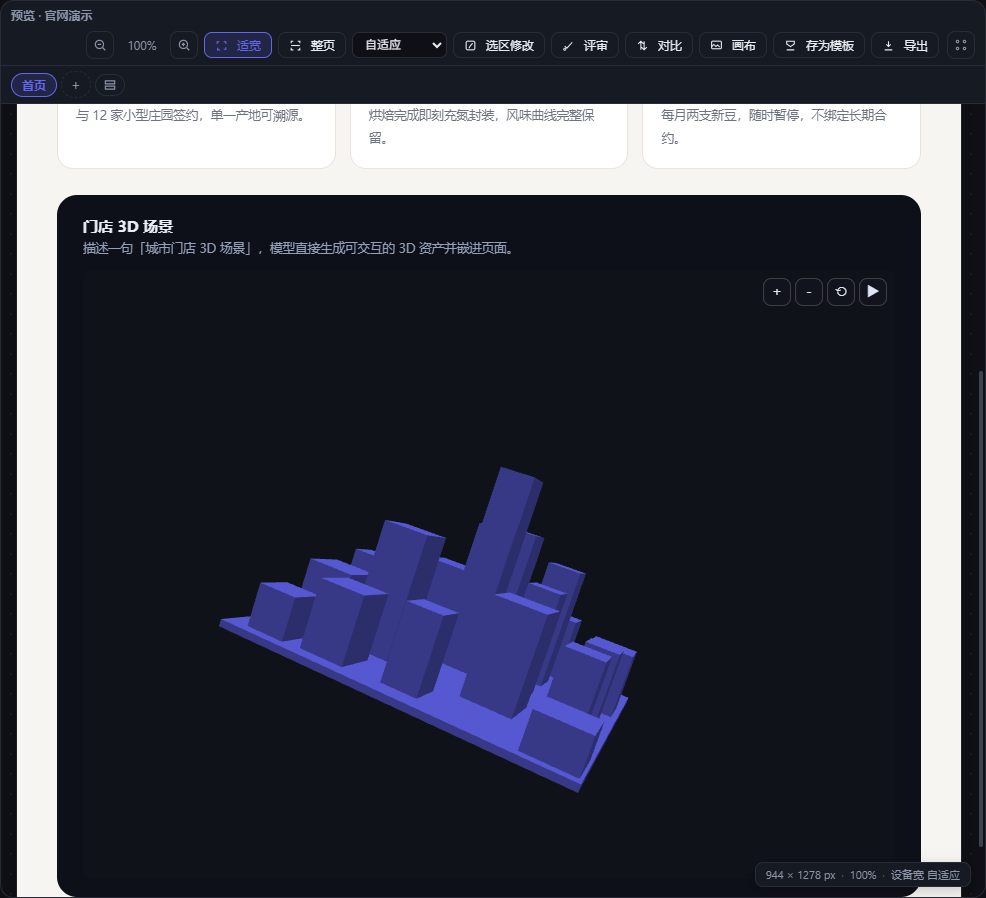Click the 预览 · 官网演示 title text

tap(52, 15)
